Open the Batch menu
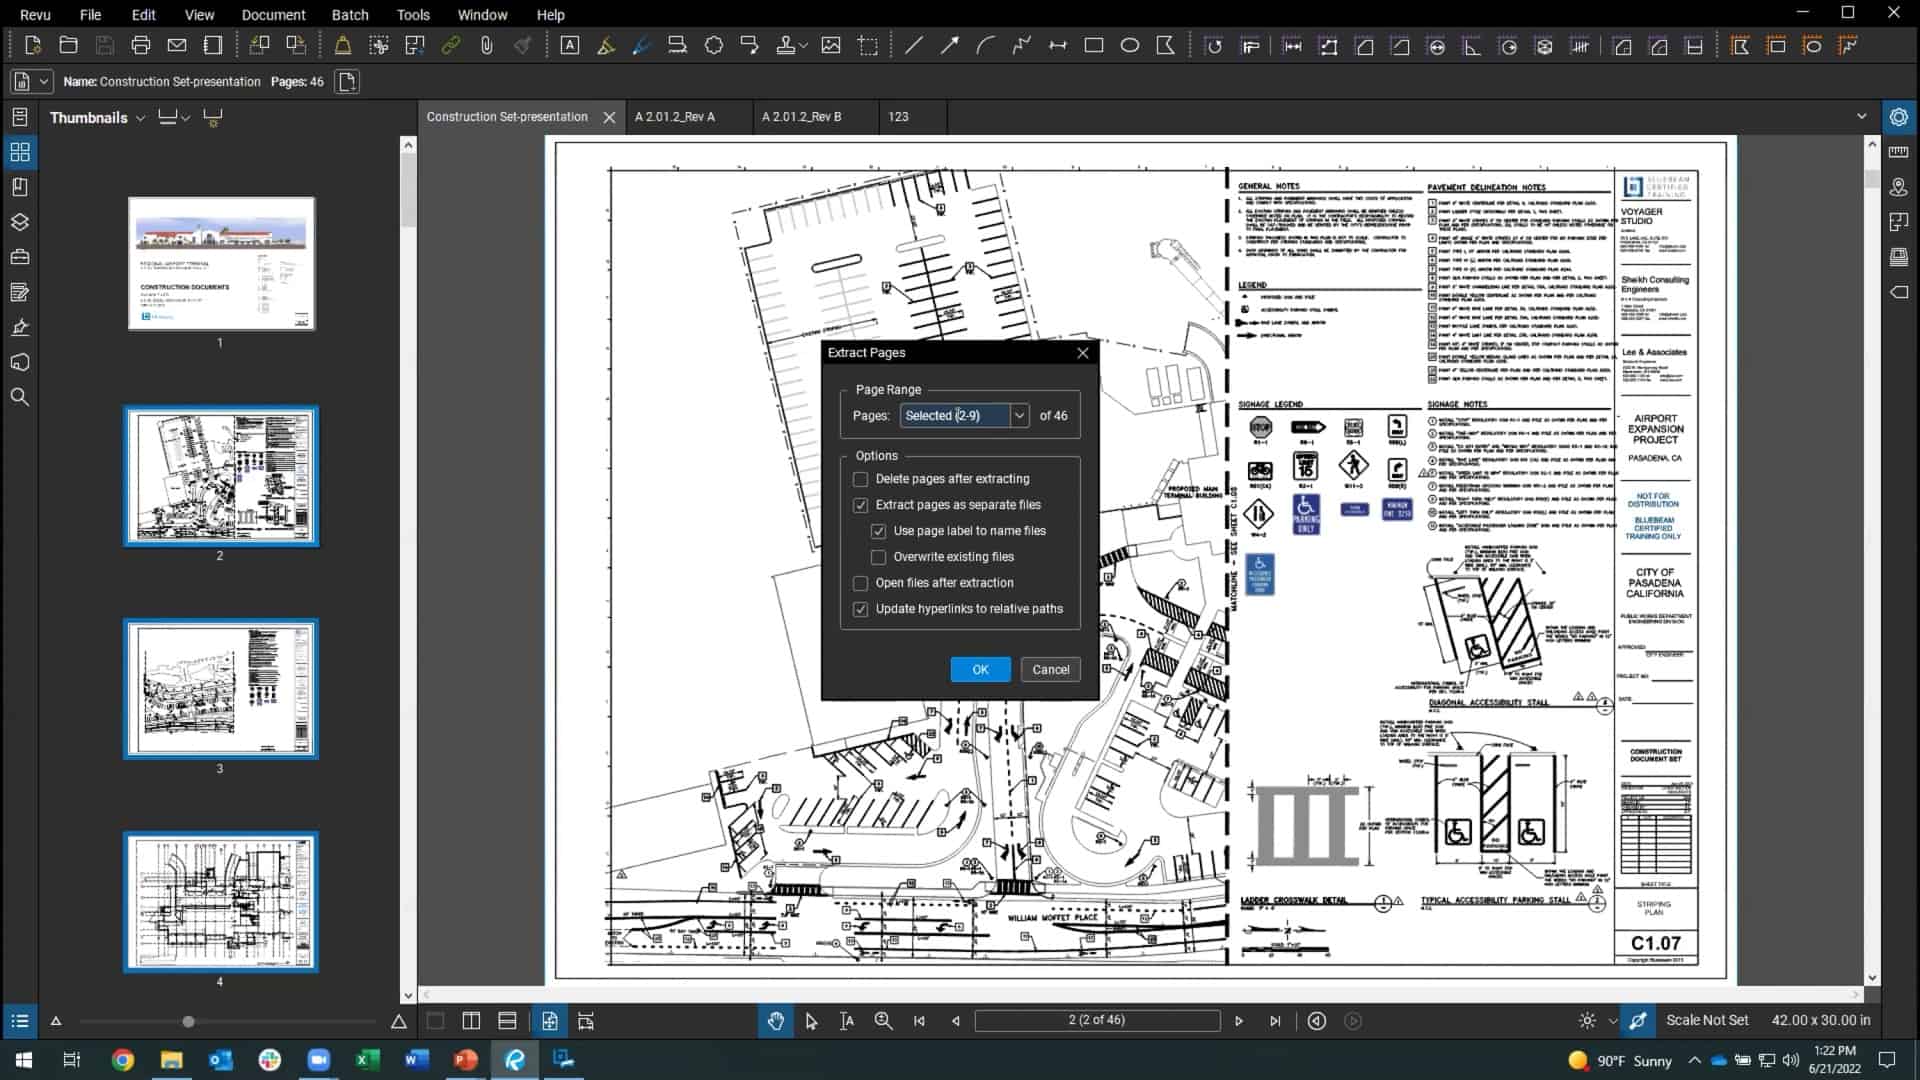 (x=350, y=14)
